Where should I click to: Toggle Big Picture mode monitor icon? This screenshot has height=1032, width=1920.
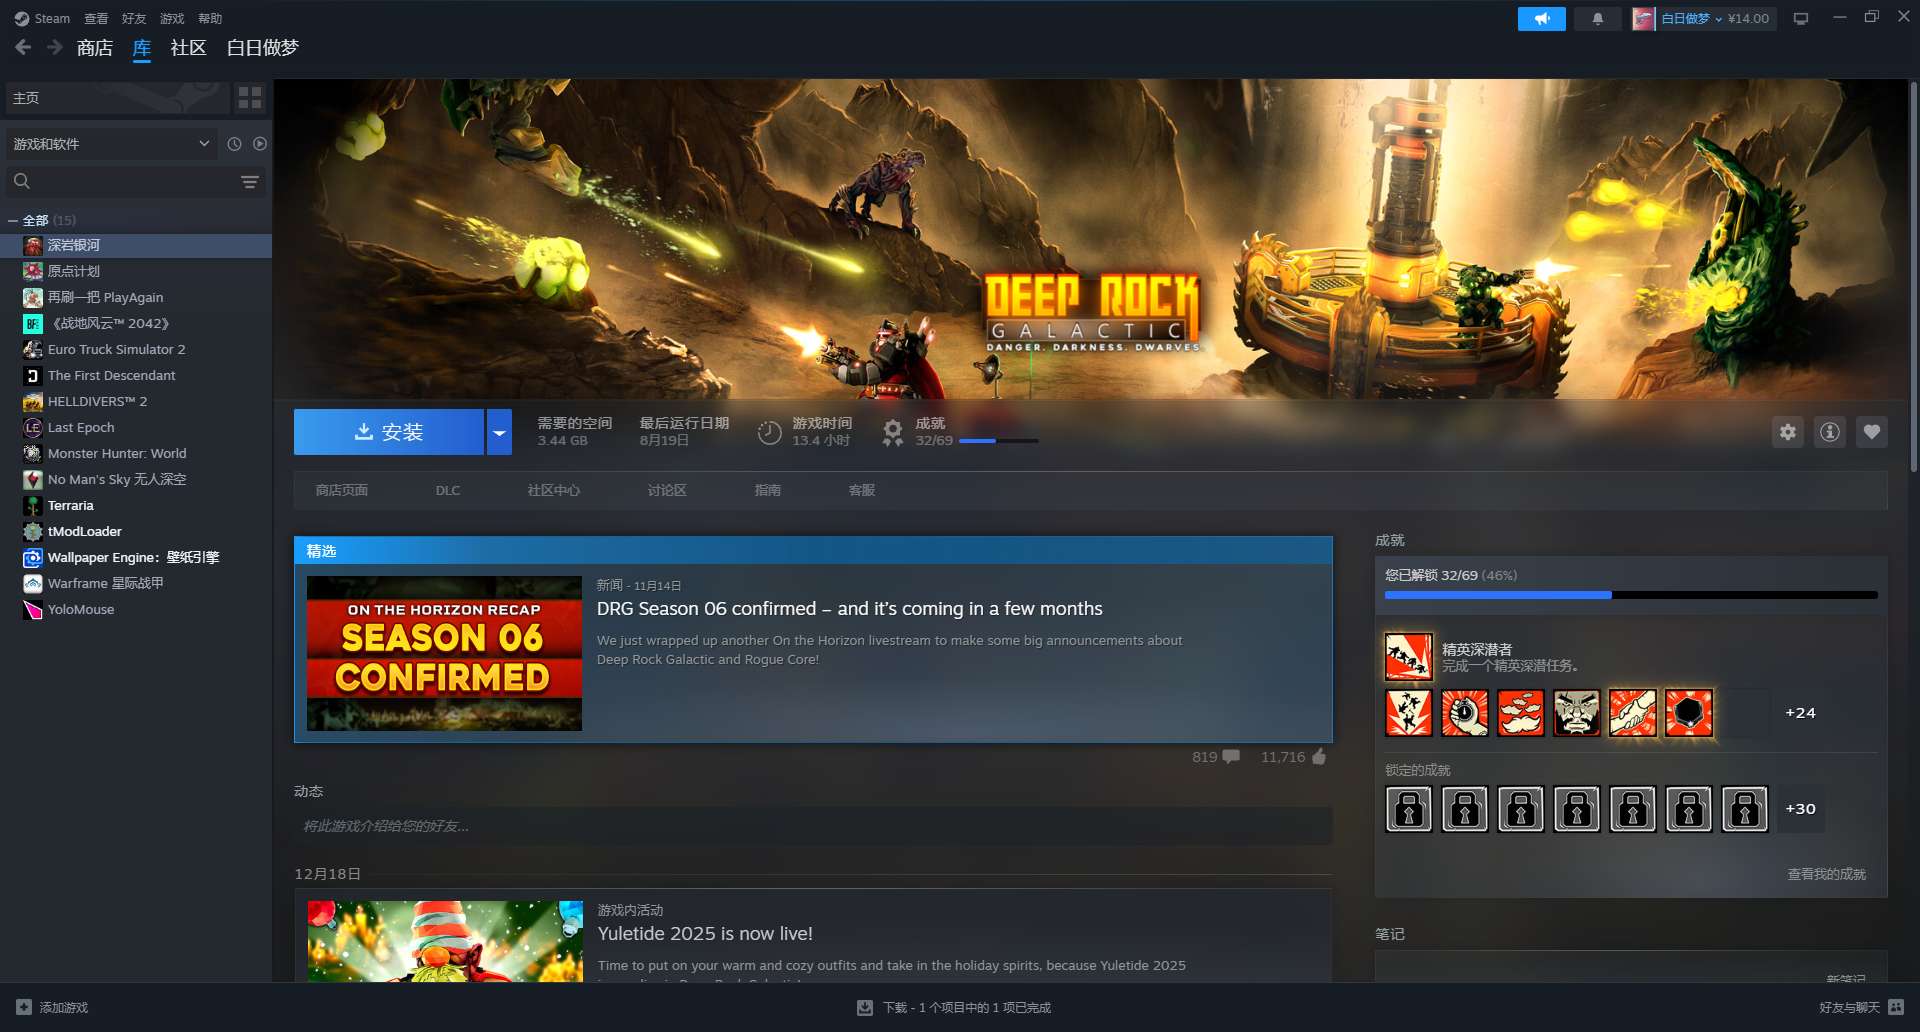coord(1801,19)
